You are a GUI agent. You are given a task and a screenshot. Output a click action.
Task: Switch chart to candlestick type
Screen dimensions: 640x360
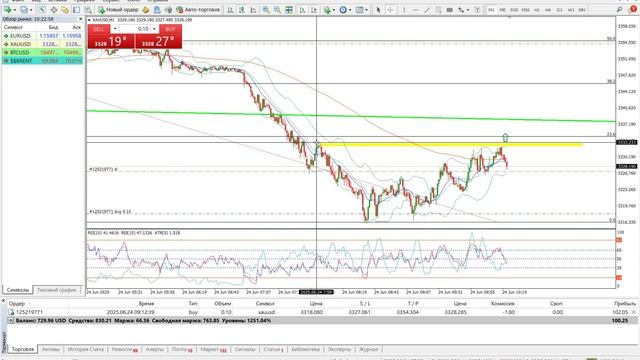tap(242, 9)
